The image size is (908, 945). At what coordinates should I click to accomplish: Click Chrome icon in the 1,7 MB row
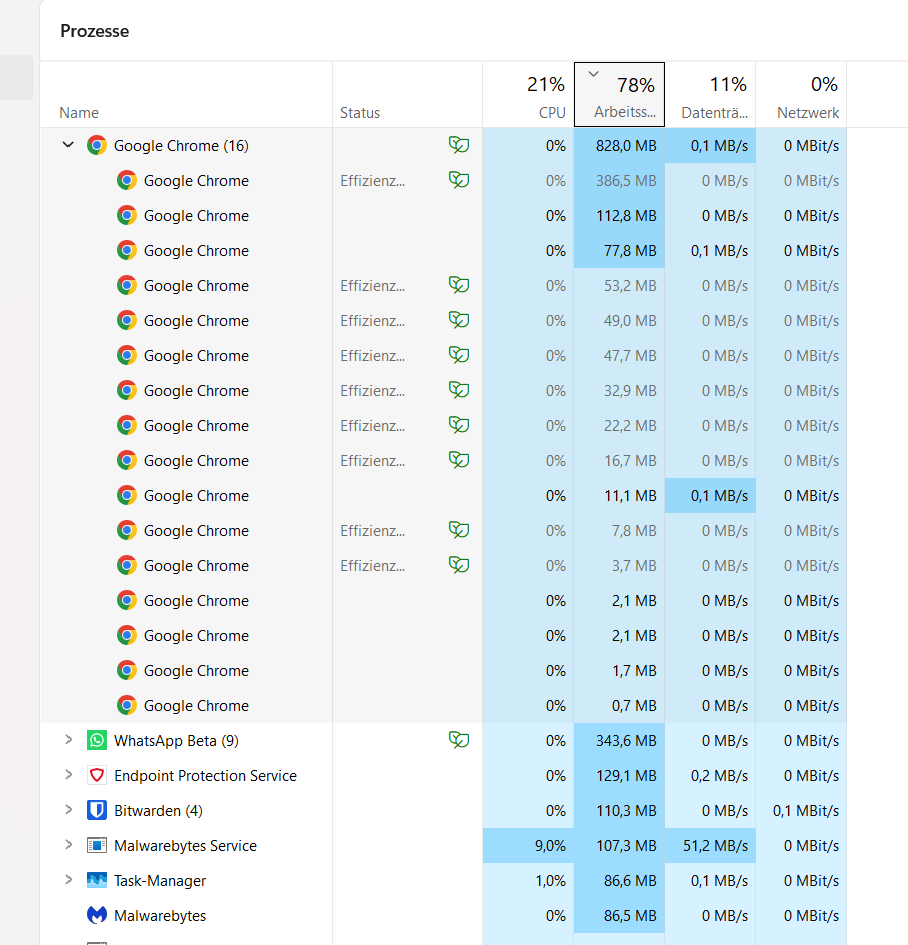(127, 670)
